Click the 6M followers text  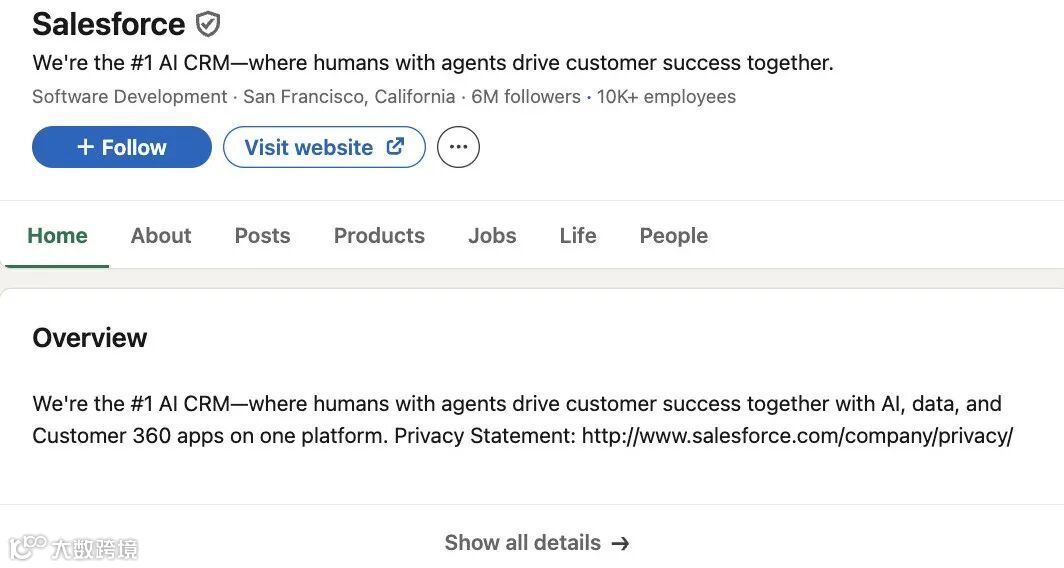tap(526, 97)
